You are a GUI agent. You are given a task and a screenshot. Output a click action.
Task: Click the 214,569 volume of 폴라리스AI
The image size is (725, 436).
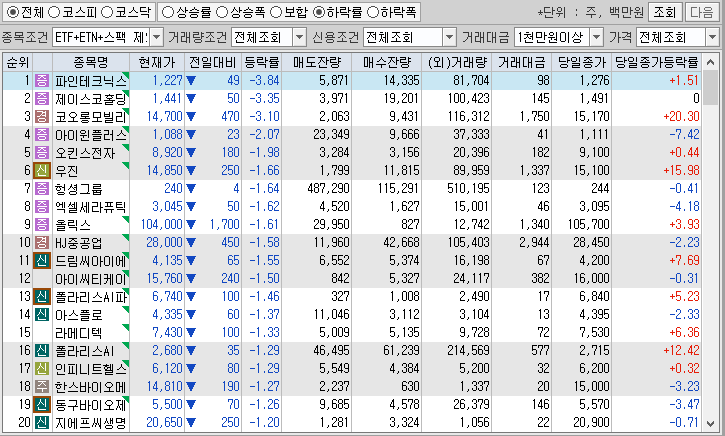pos(468,351)
